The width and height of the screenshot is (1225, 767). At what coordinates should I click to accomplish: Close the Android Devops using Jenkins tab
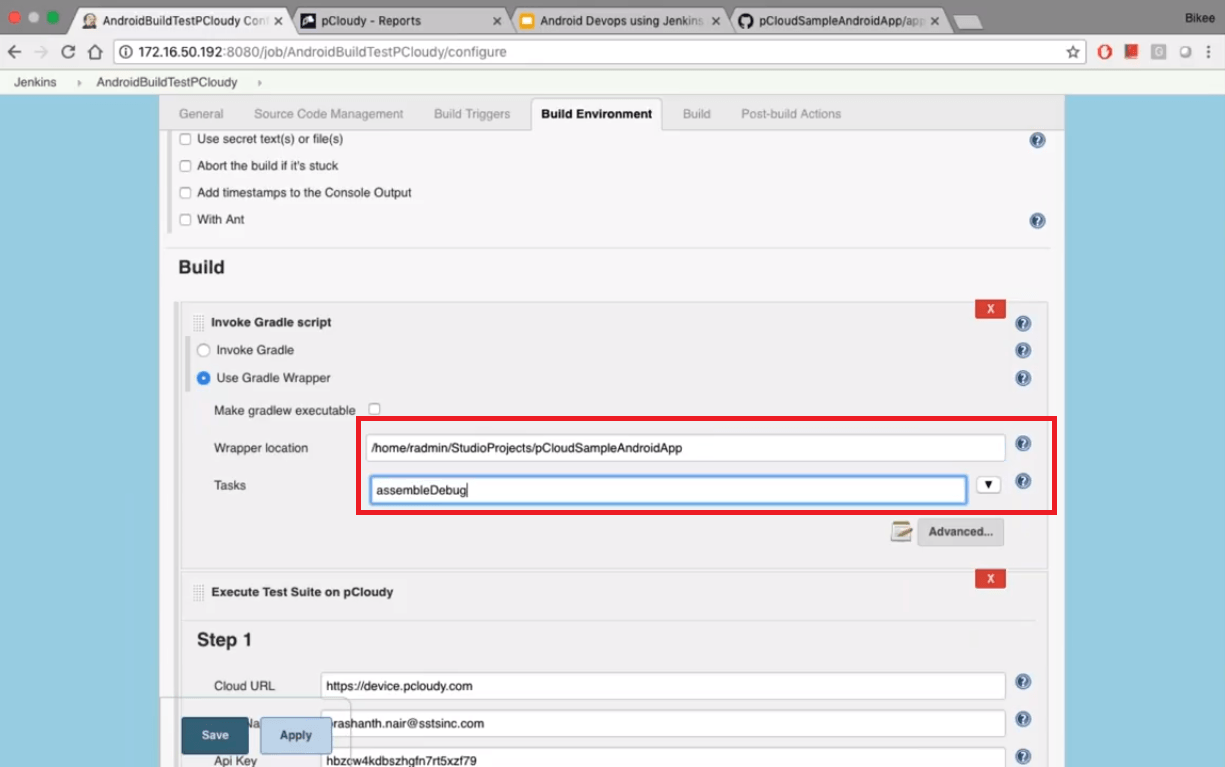click(715, 21)
